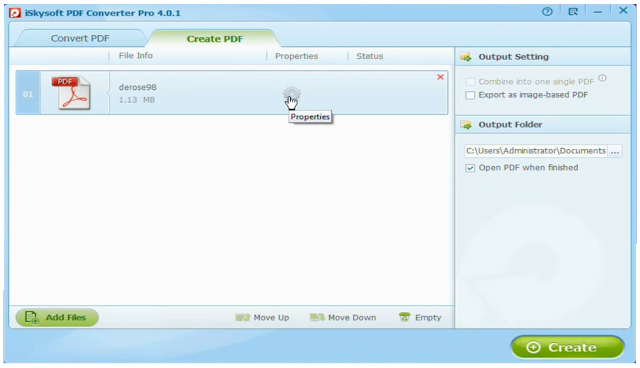Open the help question mark icon

click(x=547, y=12)
